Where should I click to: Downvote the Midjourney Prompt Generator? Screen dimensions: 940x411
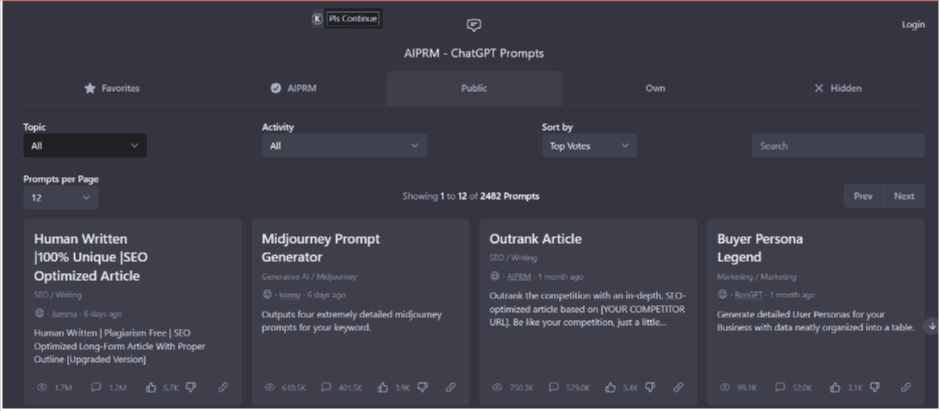423,388
